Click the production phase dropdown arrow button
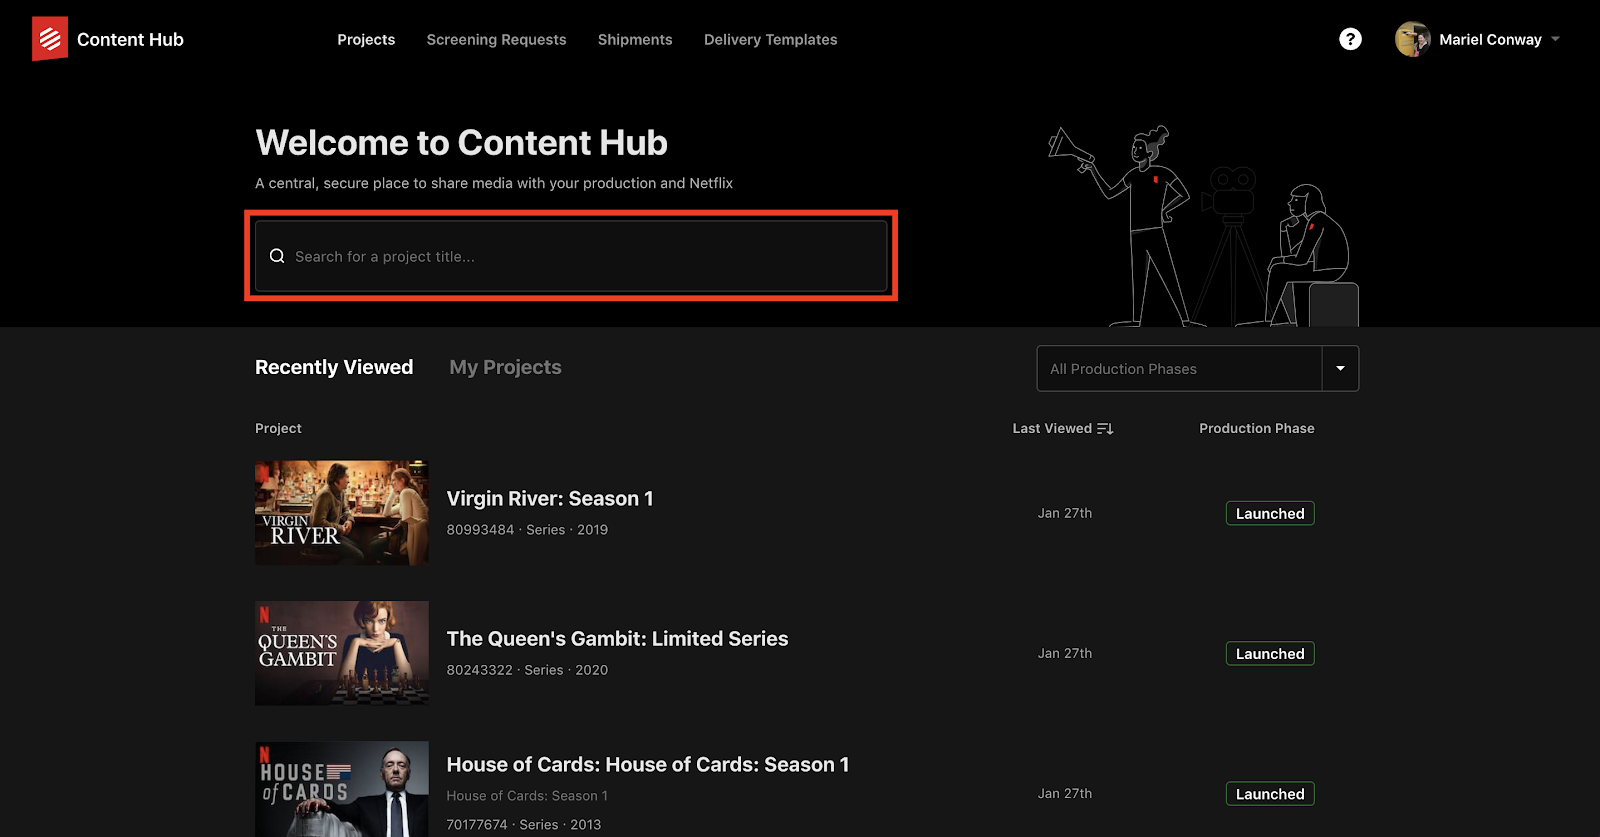The image size is (1600, 837). pos(1340,369)
